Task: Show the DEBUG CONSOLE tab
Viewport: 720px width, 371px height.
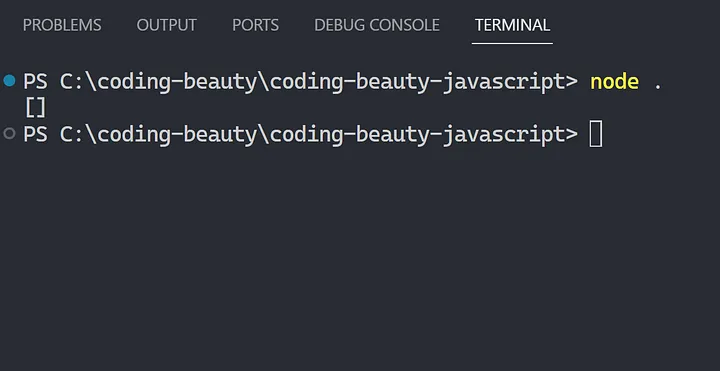Action: [x=377, y=25]
